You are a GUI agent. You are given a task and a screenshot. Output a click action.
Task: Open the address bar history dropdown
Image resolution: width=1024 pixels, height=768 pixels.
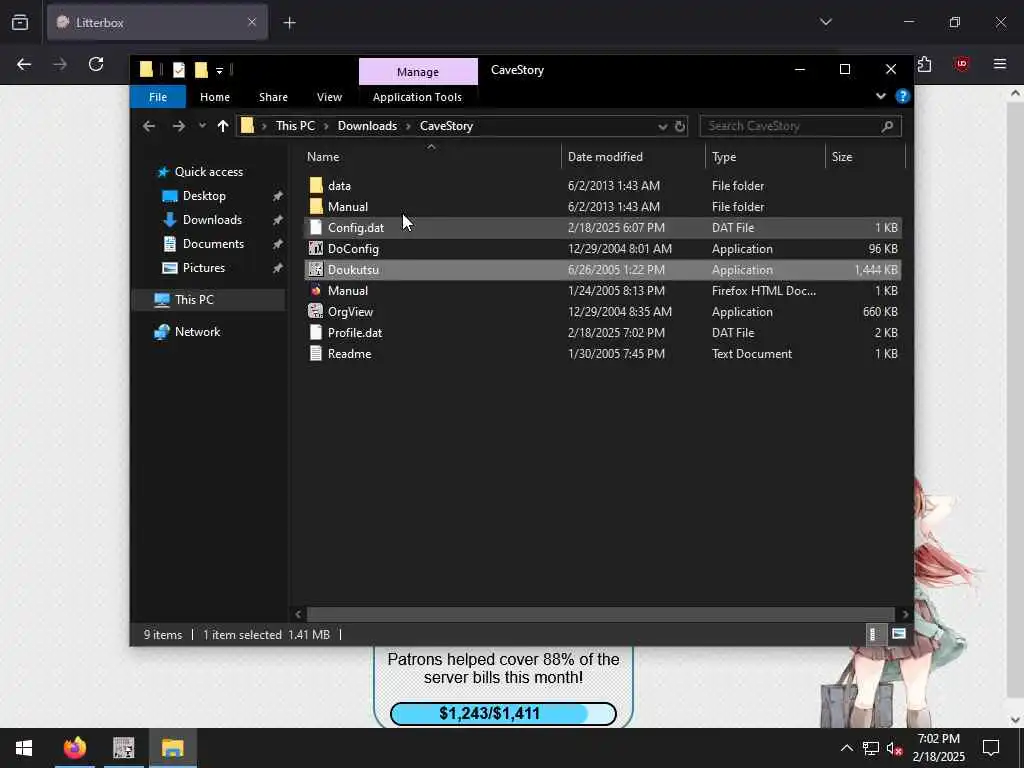point(662,126)
